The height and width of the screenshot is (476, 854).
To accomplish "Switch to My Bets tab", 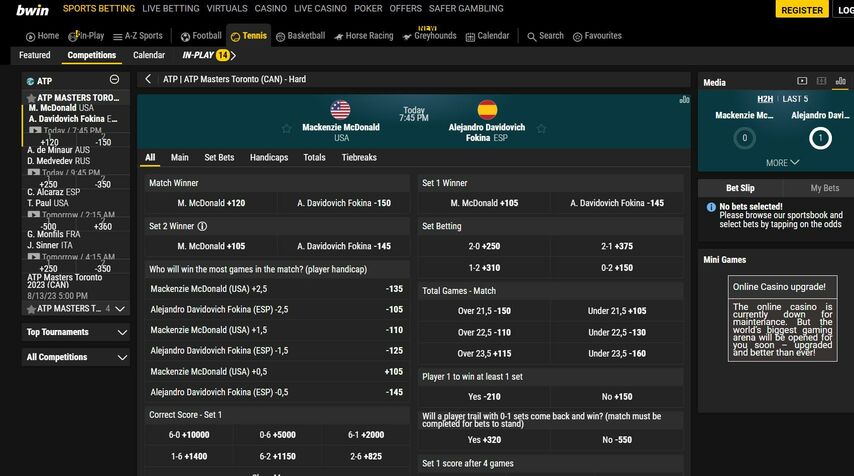I will (825, 188).
